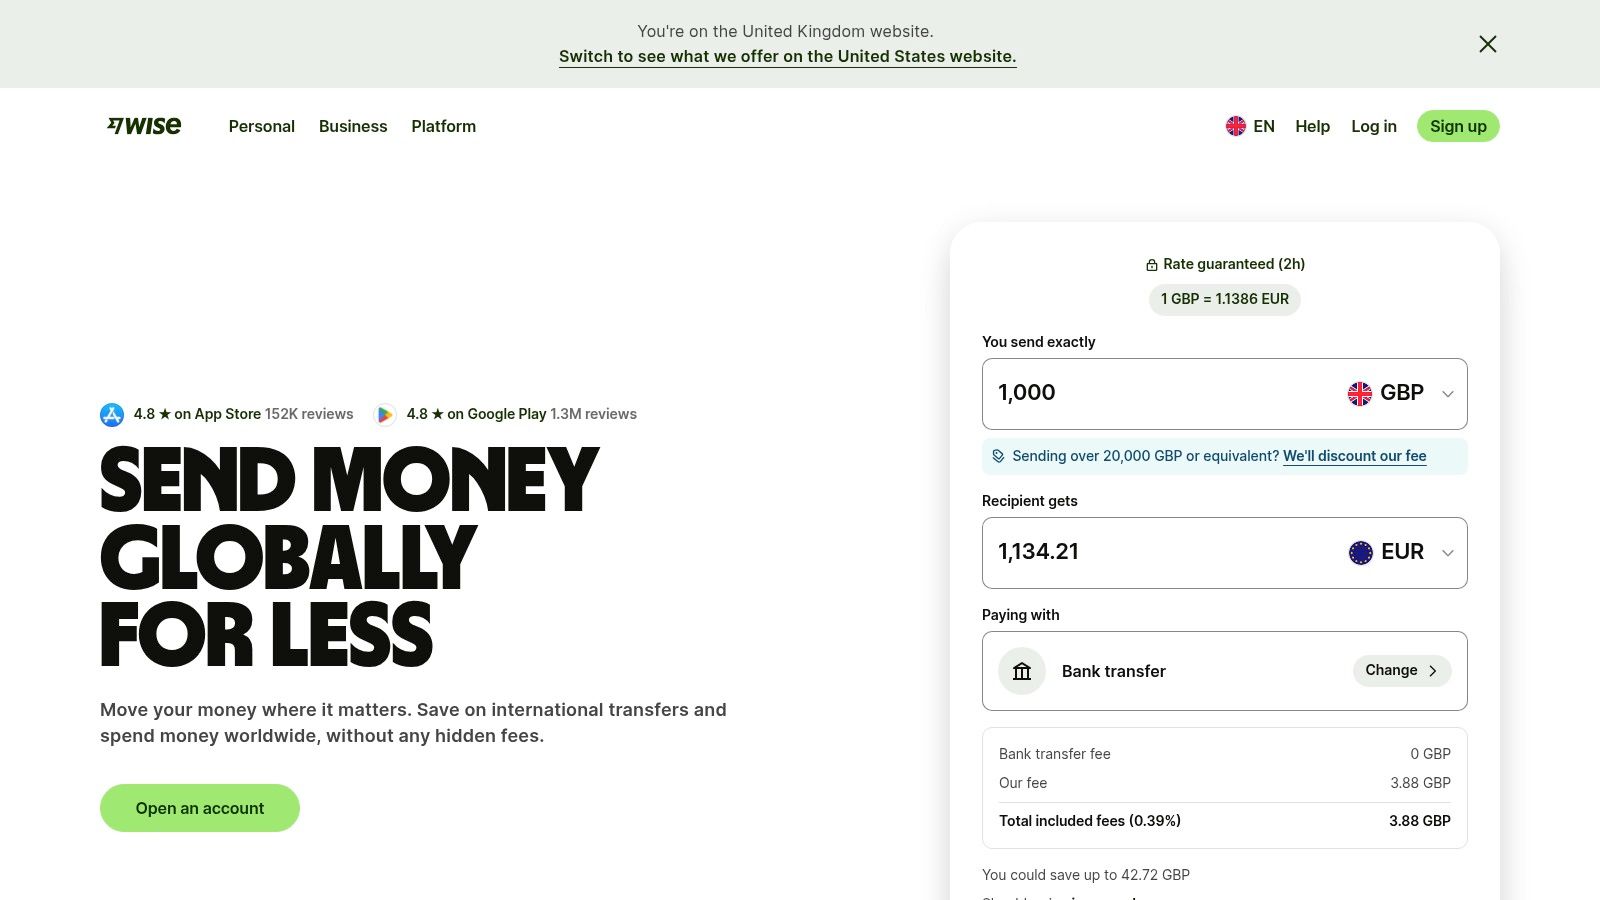Click the 1 GBP = 1.1386 EUR rate badge
The height and width of the screenshot is (900, 1600).
click(x=1224, y=298)
